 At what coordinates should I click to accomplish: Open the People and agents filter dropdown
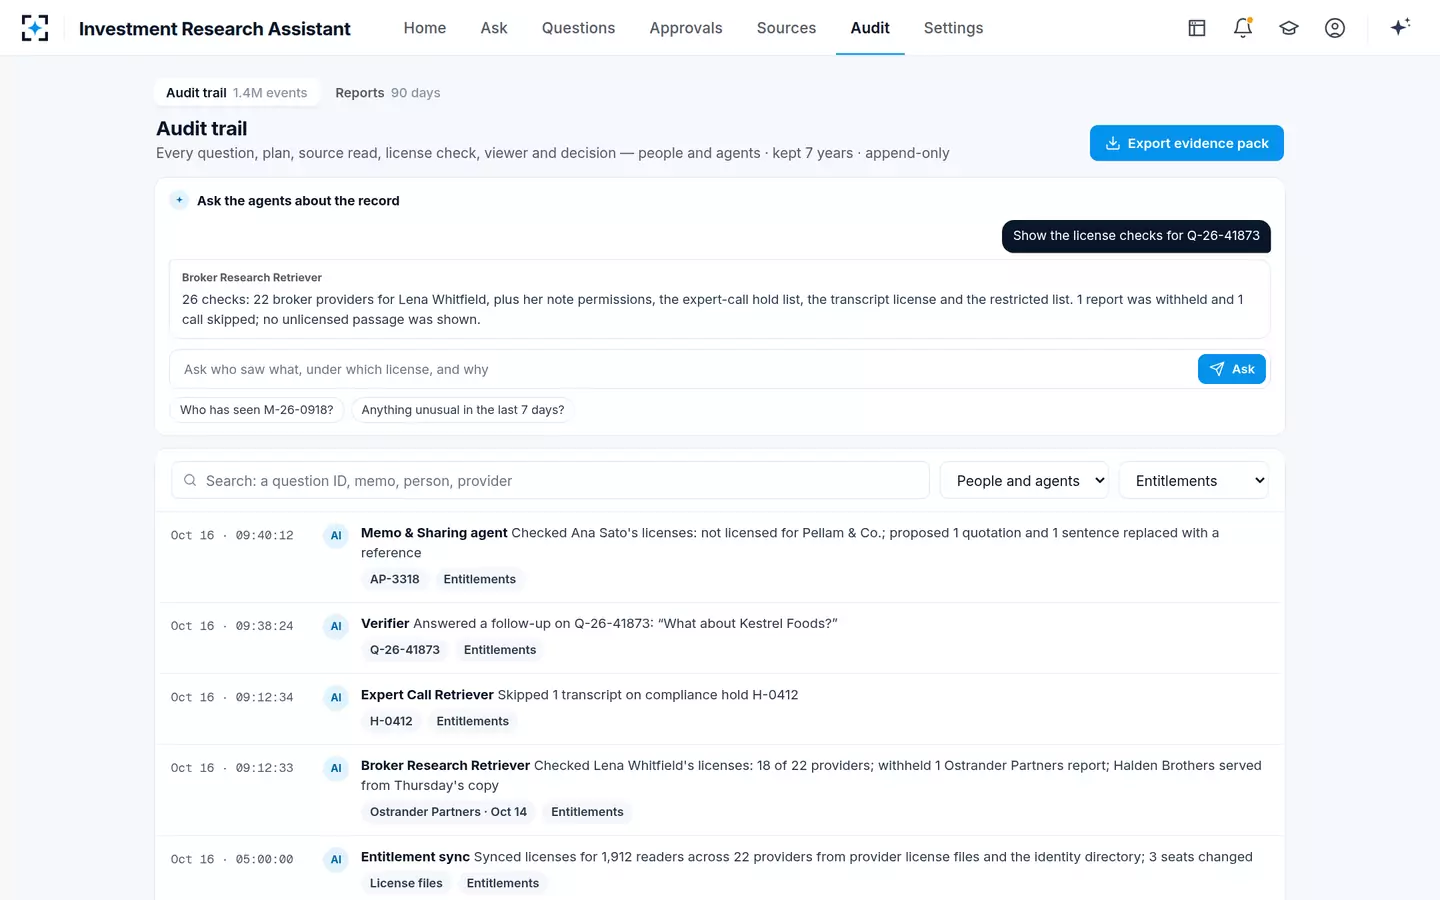[x=1024, y=480]
